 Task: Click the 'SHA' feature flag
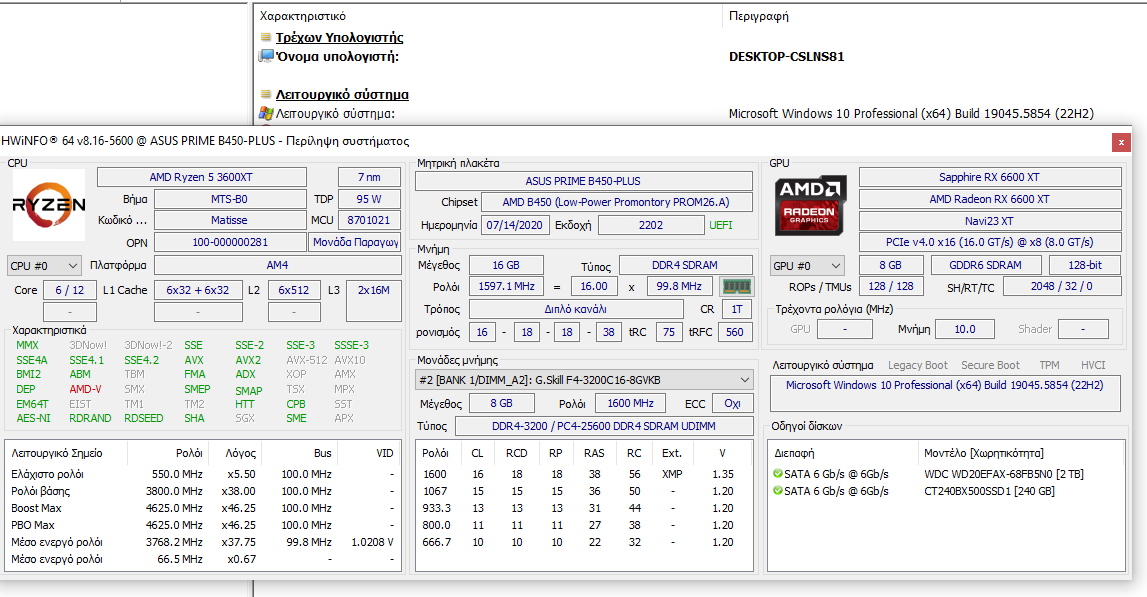194,418
